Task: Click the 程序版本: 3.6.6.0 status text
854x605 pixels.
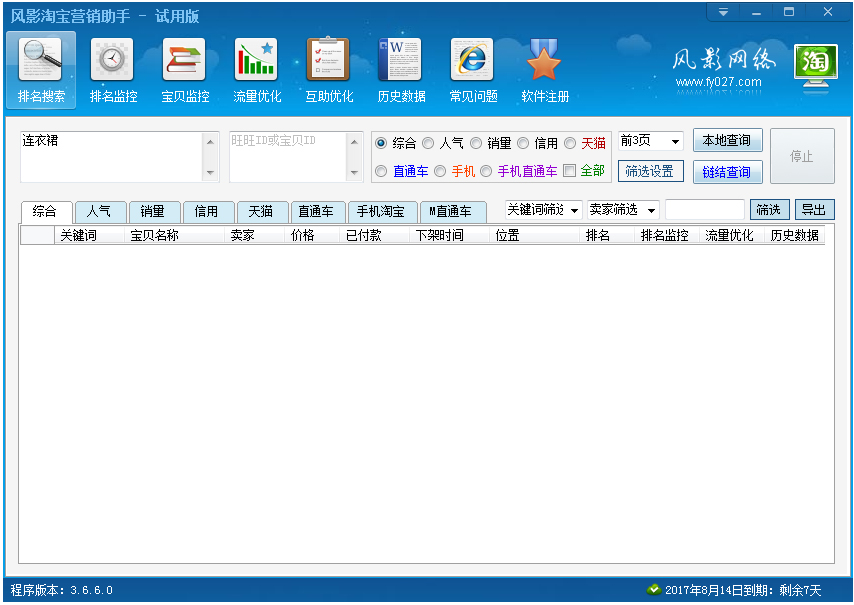Action: (62, 590)
